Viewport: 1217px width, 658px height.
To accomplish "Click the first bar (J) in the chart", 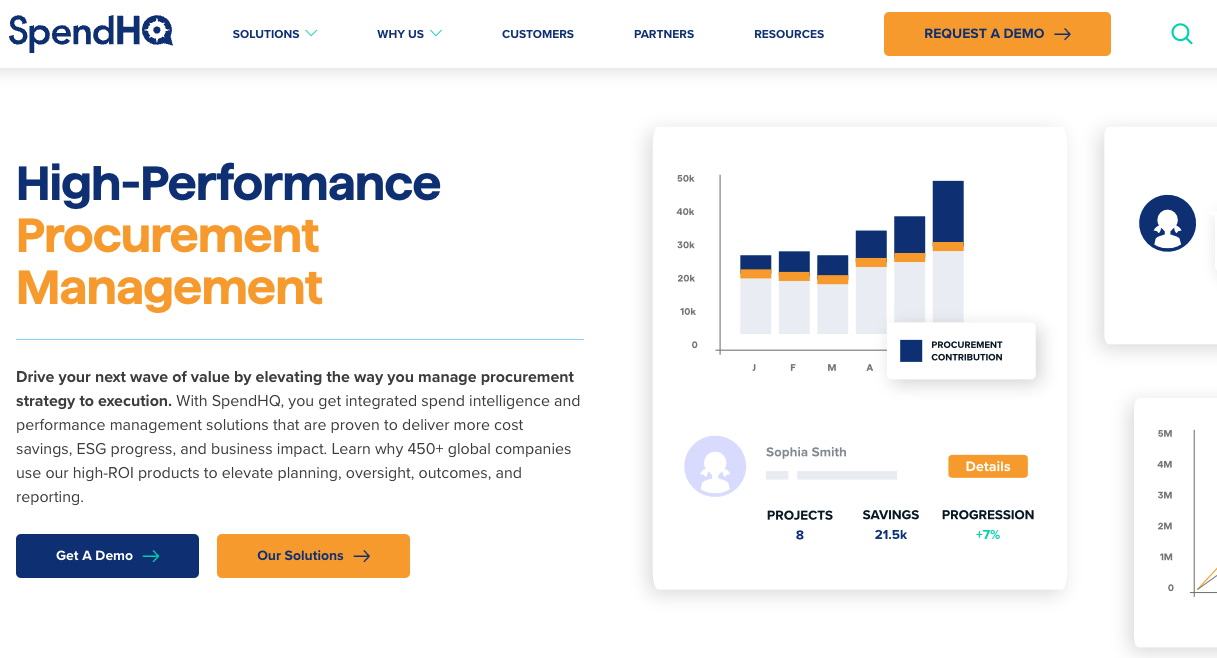I will [x=755, y=294].
